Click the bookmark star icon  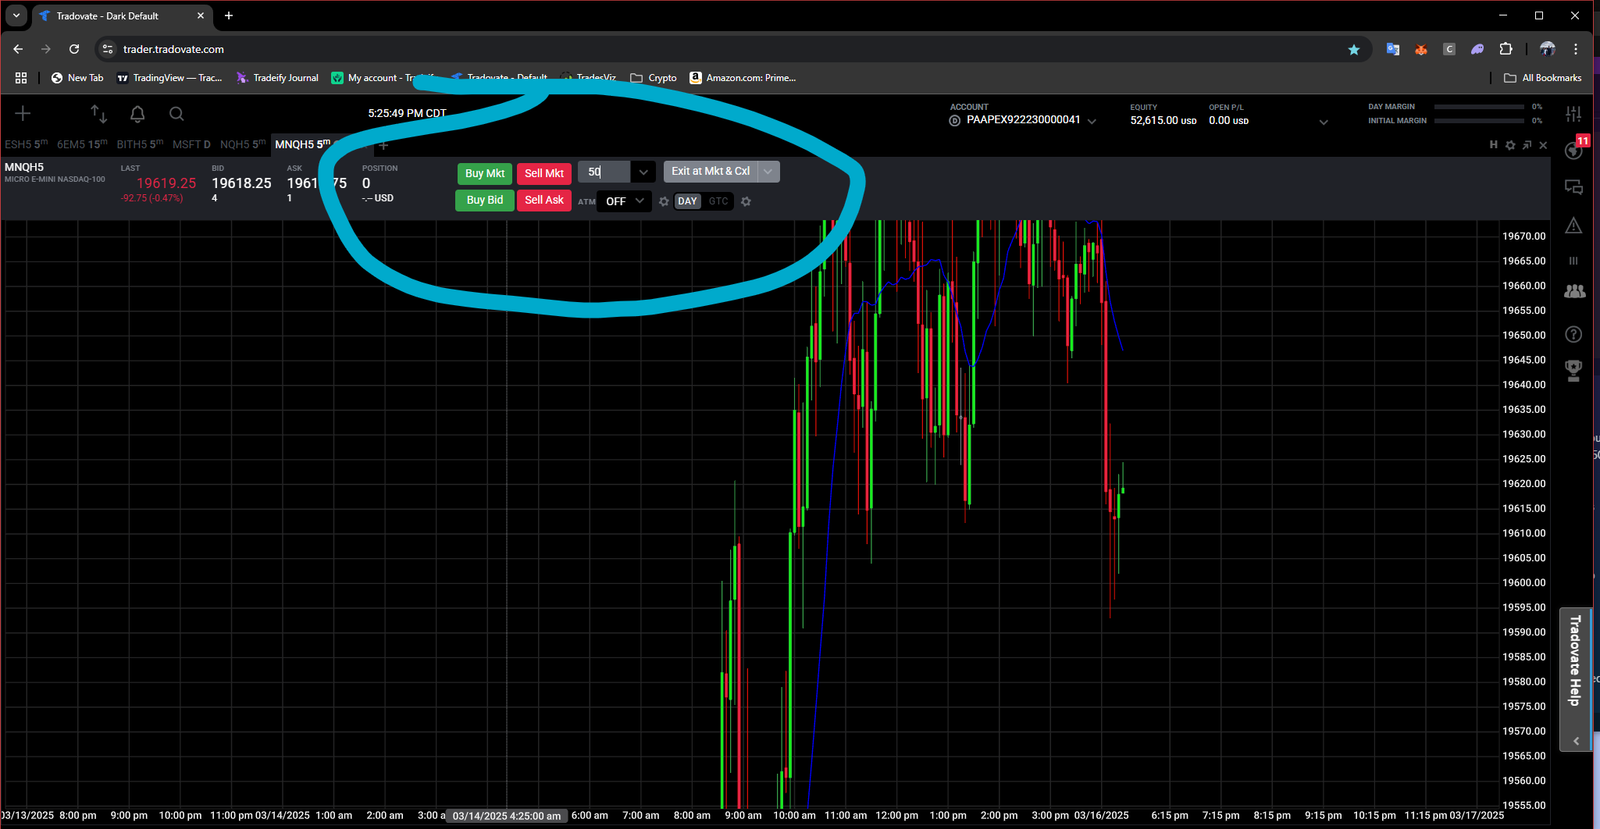point(1354,49)
